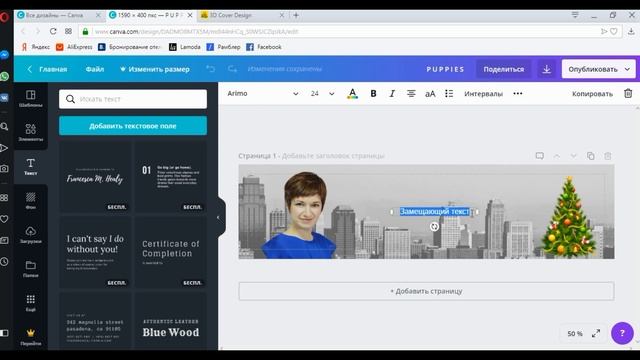Click the PUPPIES design title
The image size is (640, 360).
pos(445,69)
